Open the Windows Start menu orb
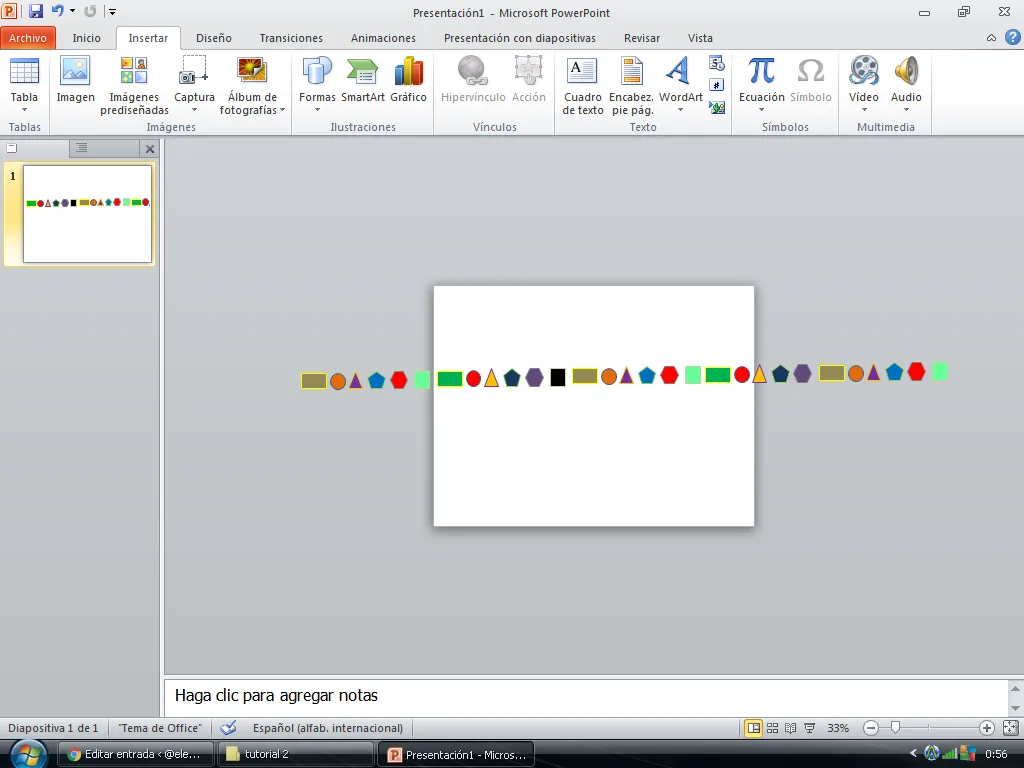 pos(28,754)
